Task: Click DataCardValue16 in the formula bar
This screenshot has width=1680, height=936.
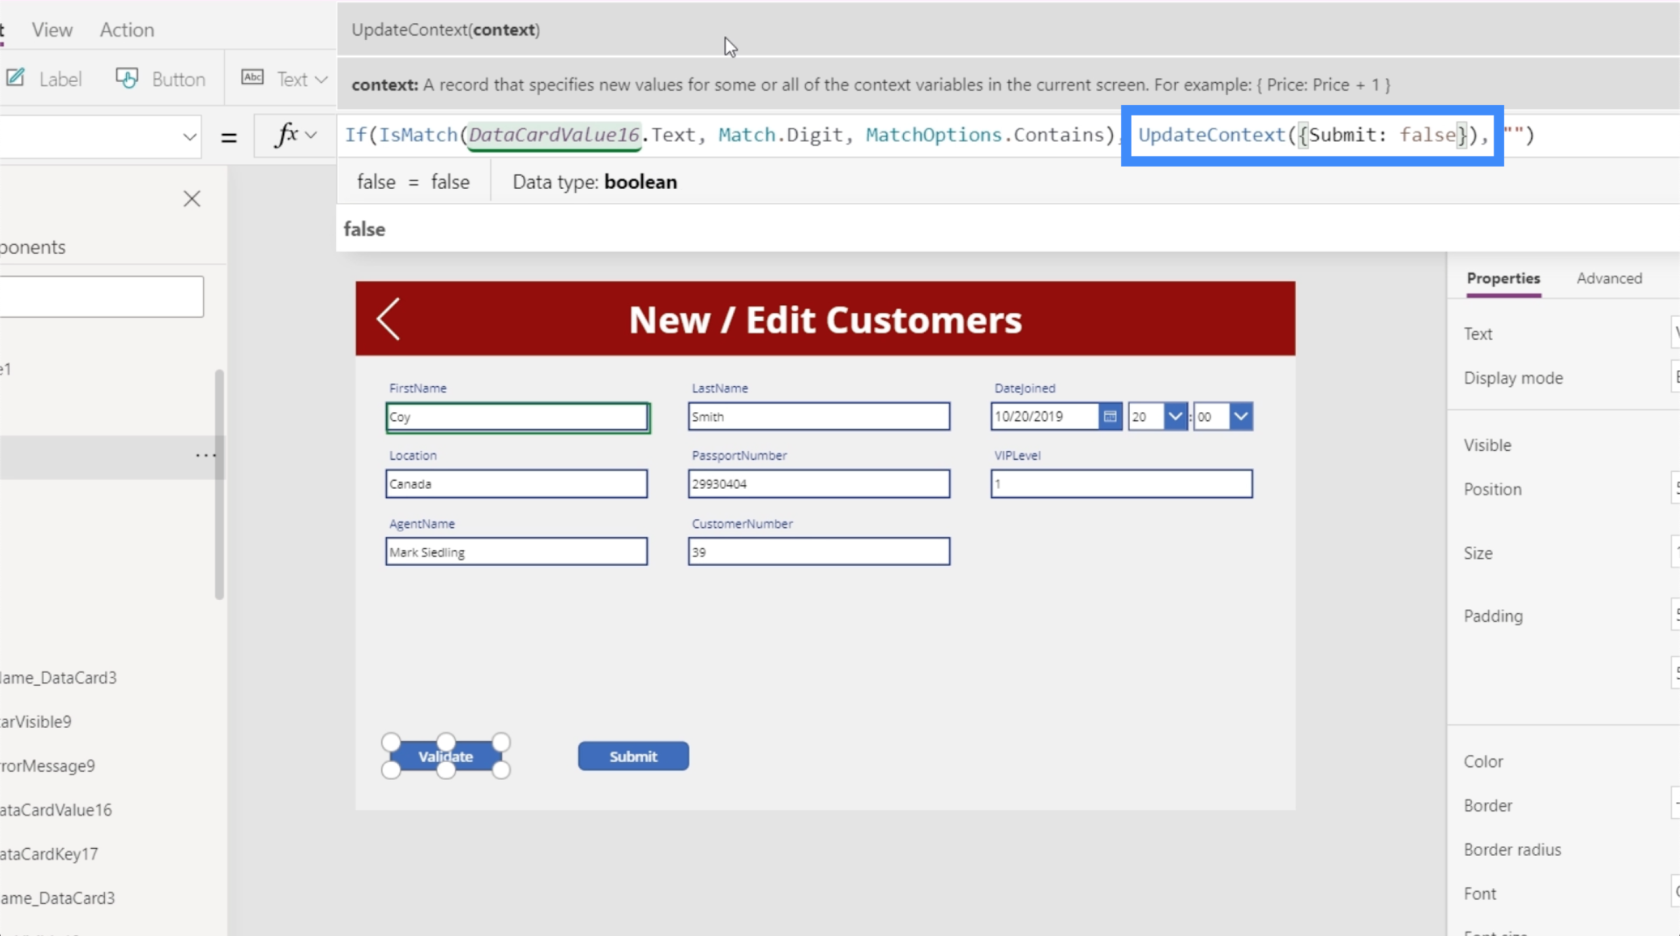Action: [x=553, y=135]
